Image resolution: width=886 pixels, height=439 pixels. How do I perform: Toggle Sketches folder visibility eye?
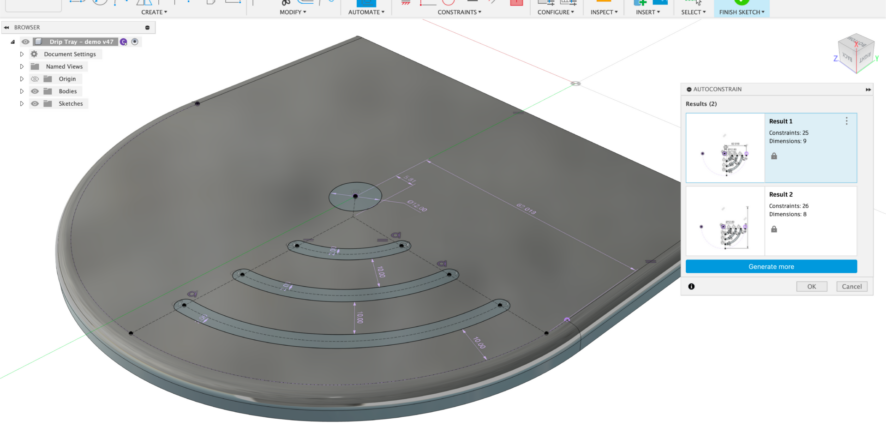pyautogui.click(x=34, y=104)
